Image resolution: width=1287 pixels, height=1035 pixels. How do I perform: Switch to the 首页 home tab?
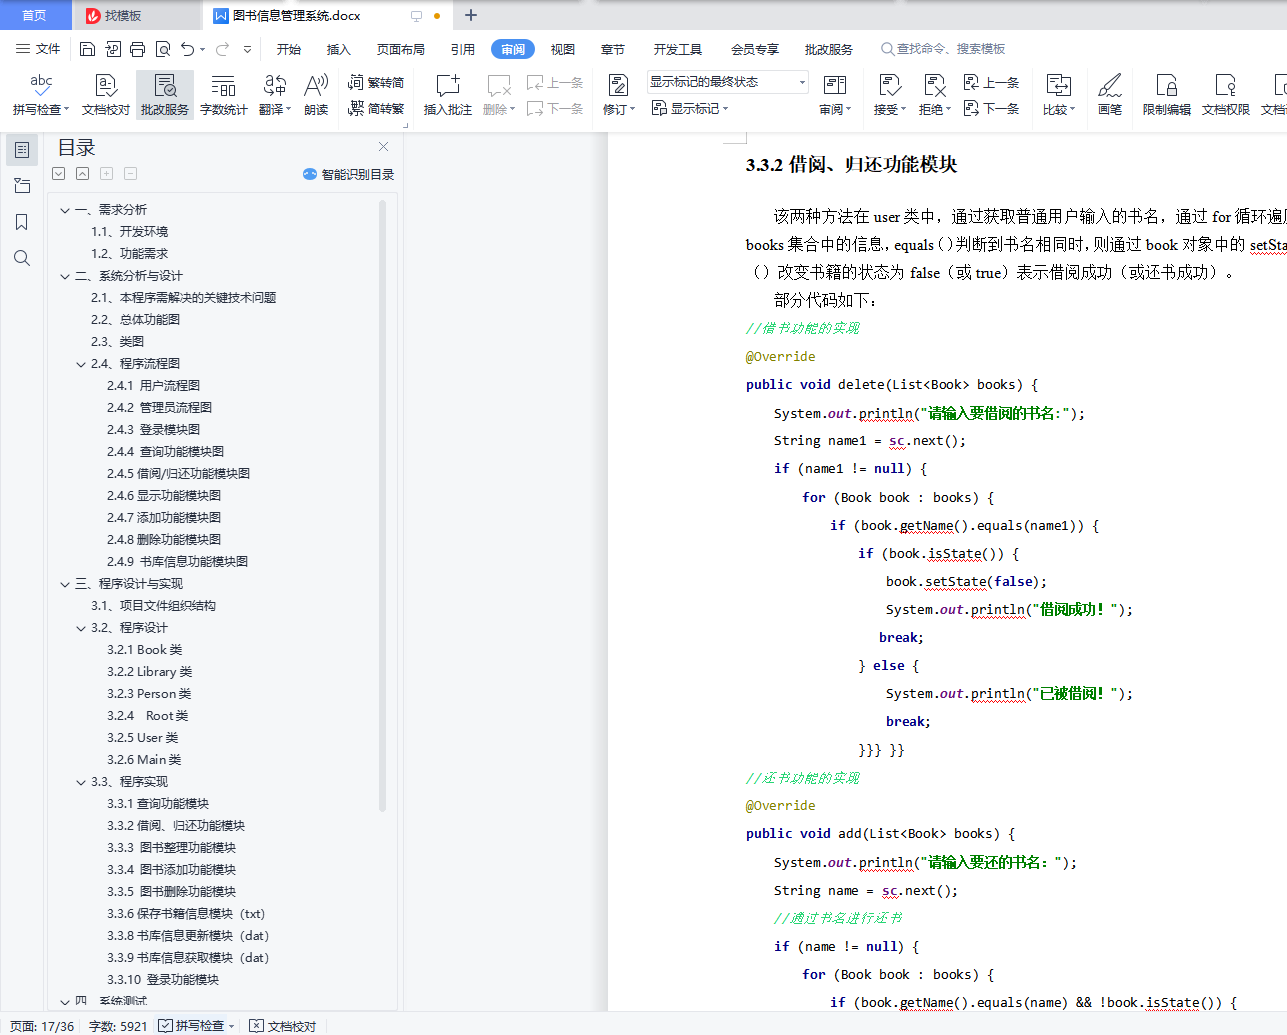click(x=34, y=15)
